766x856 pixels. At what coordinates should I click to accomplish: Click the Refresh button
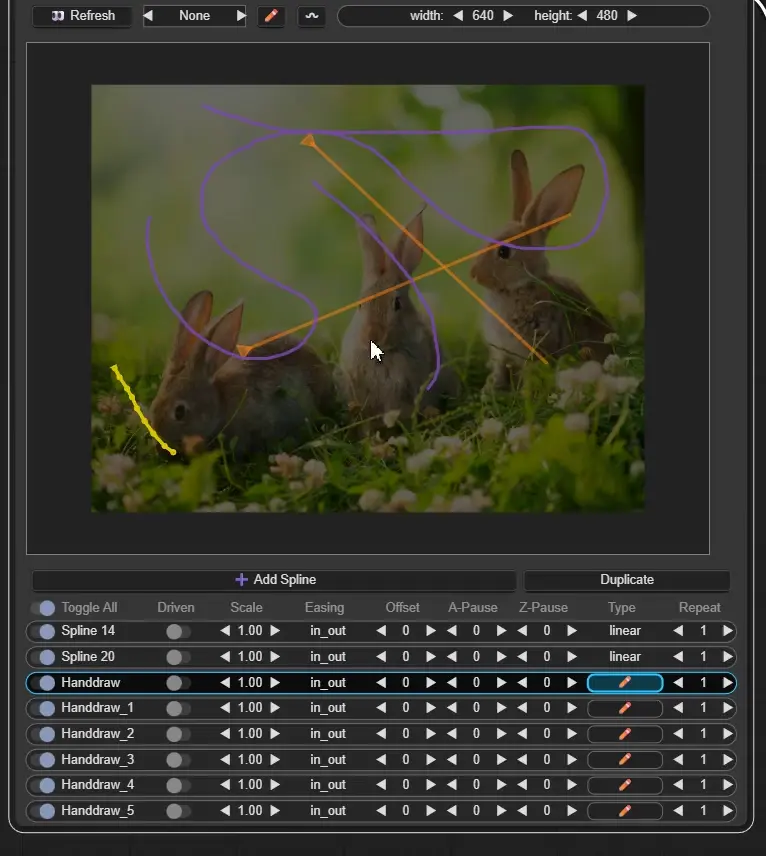[x=82, y=16]
